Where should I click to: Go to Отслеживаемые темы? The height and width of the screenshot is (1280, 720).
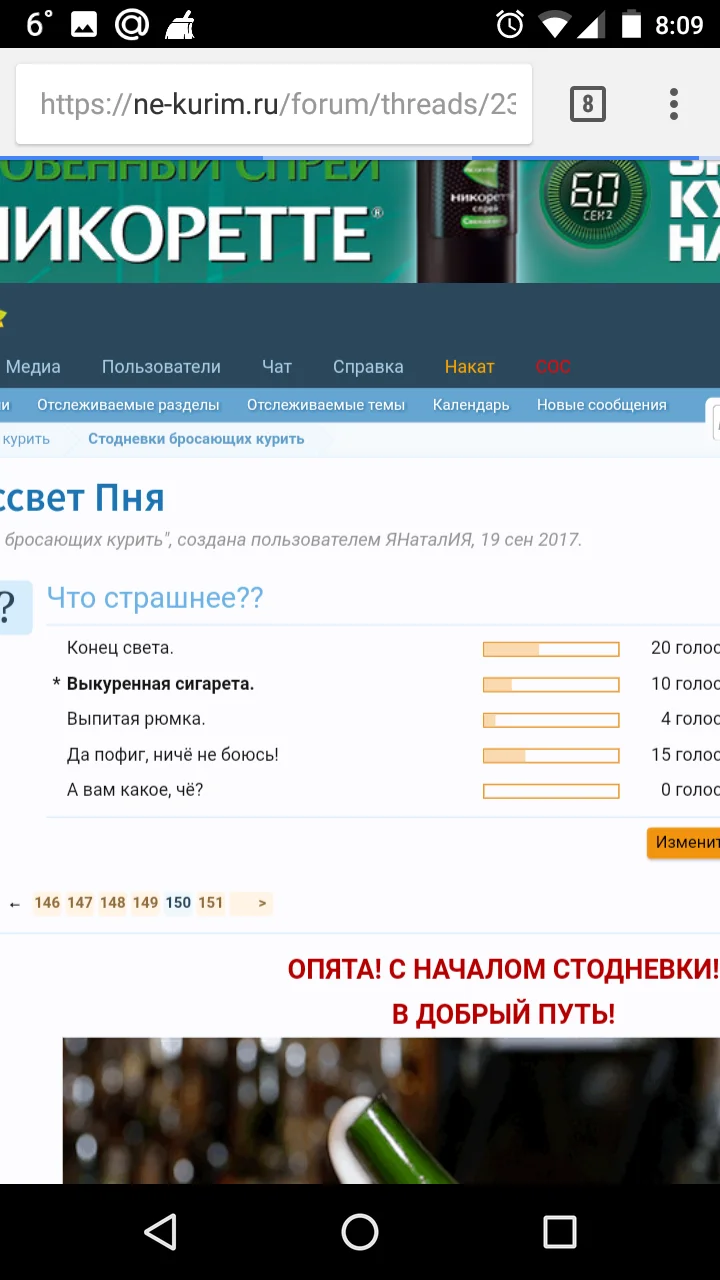(x=326, y=405)
